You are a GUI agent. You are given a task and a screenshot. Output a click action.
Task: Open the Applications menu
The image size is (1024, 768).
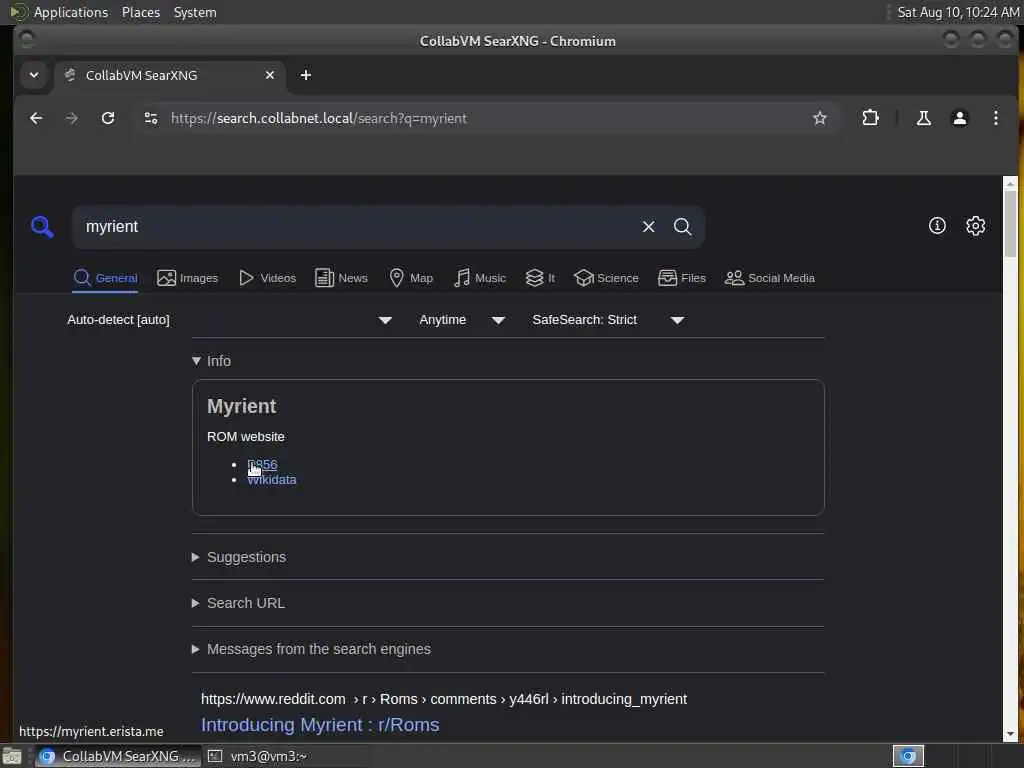60,12
